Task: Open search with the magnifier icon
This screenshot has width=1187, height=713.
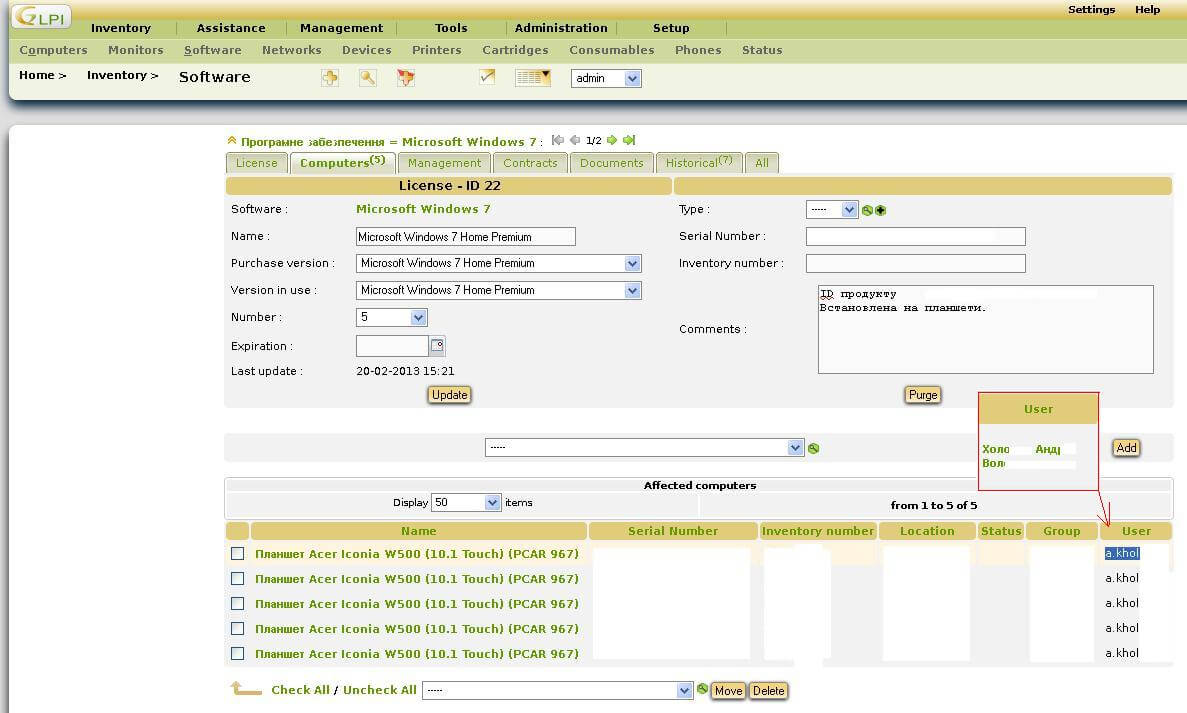Action: pos(367,77)
